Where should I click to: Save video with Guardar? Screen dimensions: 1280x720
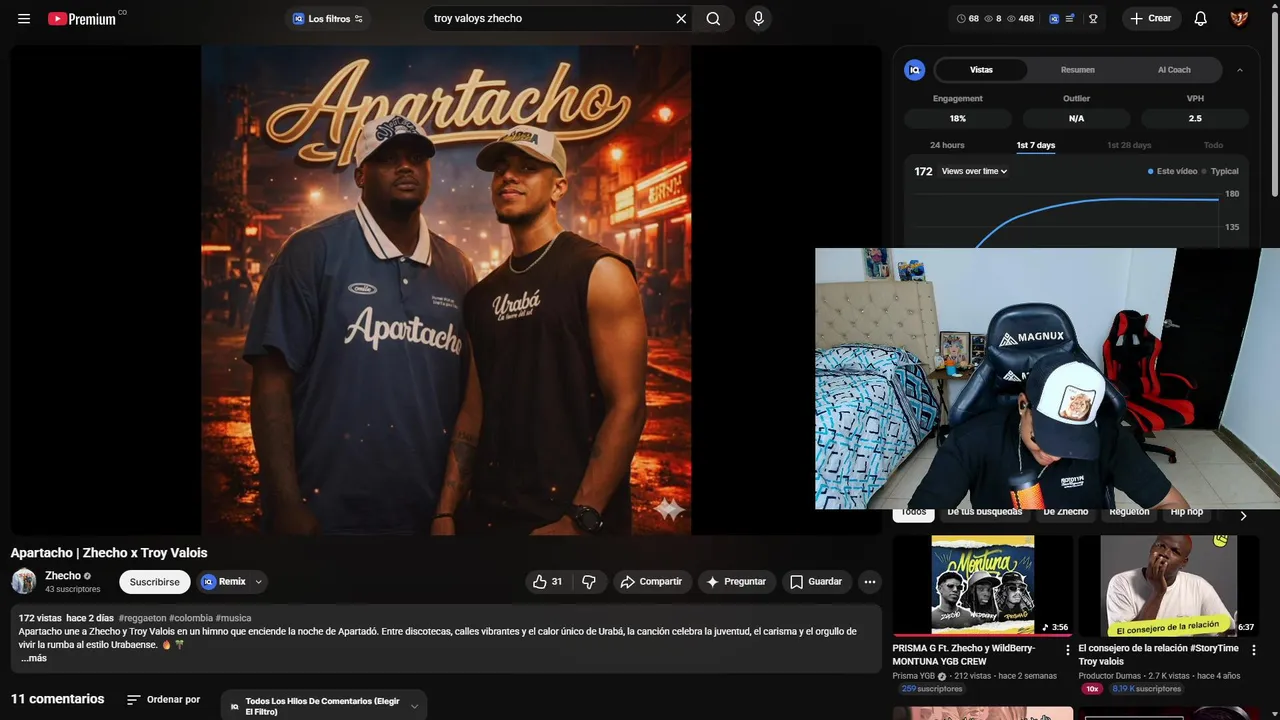[x=816, y=582]
